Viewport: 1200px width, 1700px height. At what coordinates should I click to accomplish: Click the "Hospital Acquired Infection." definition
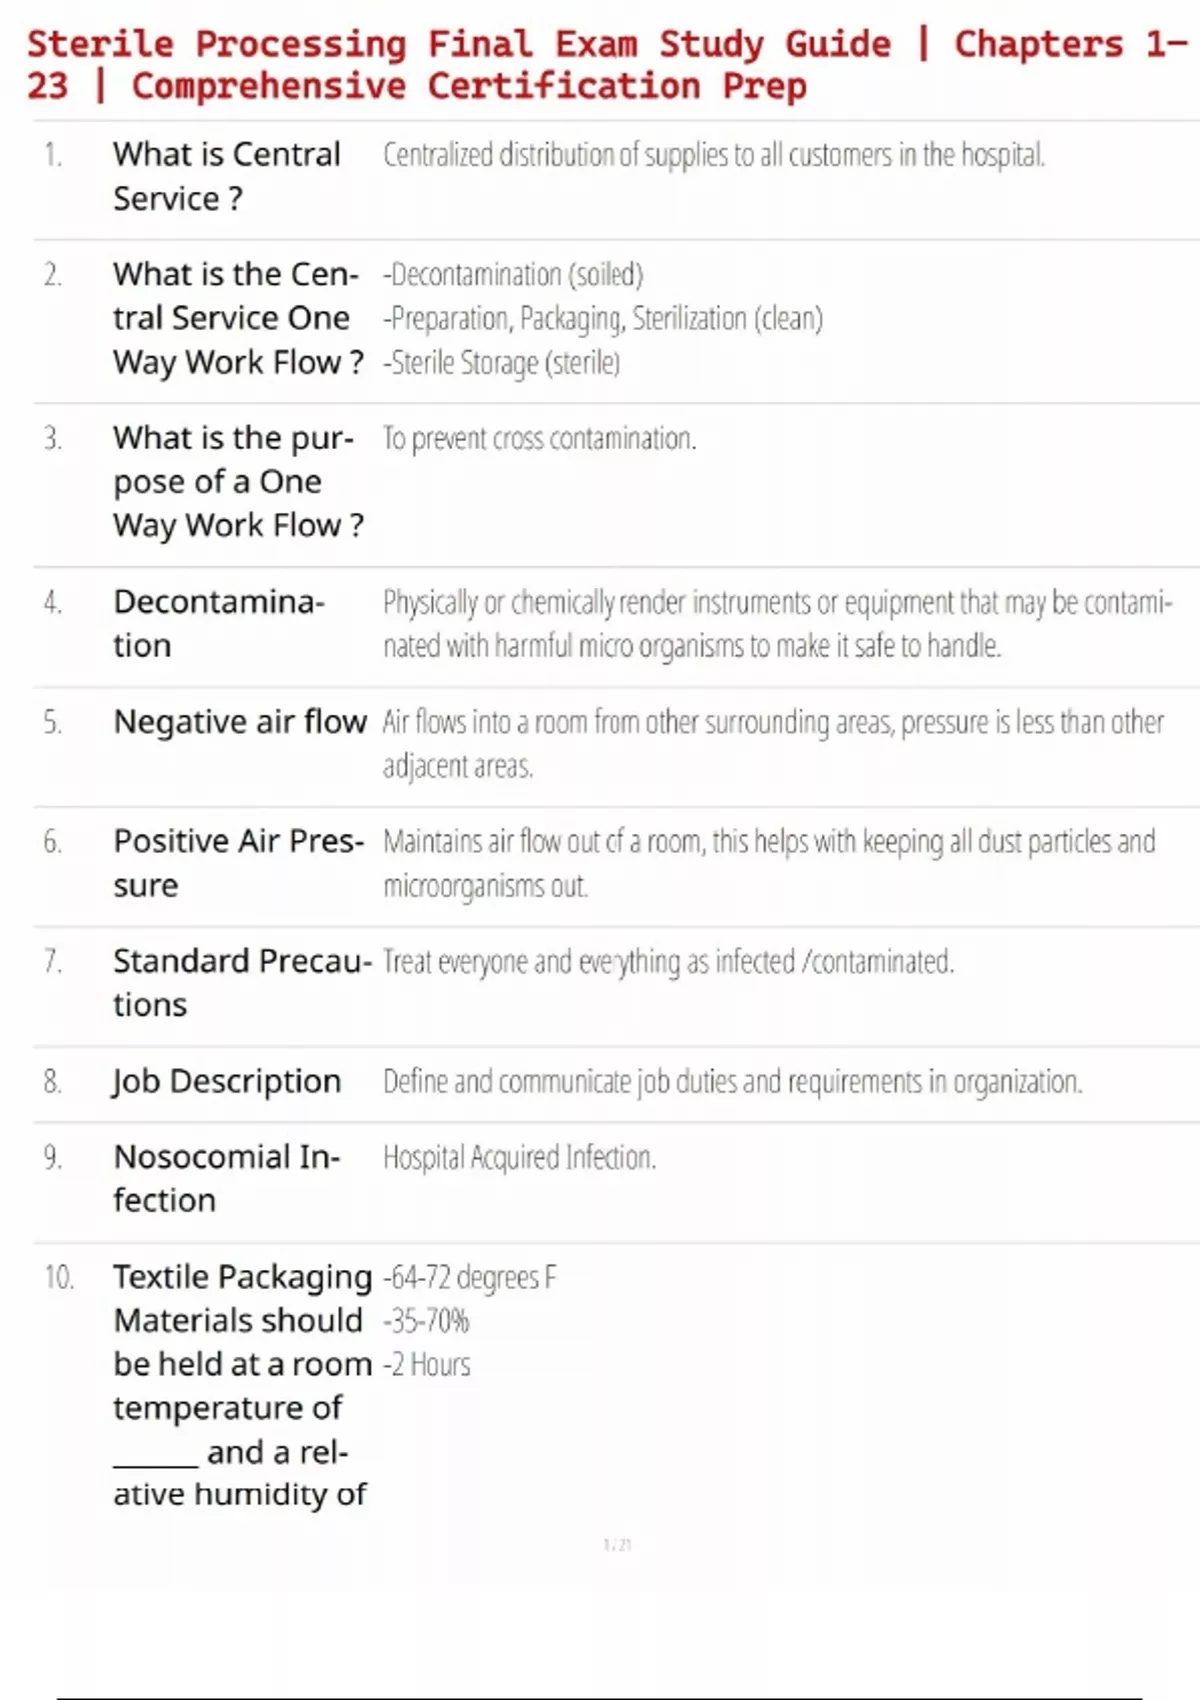pos(519,1157)
